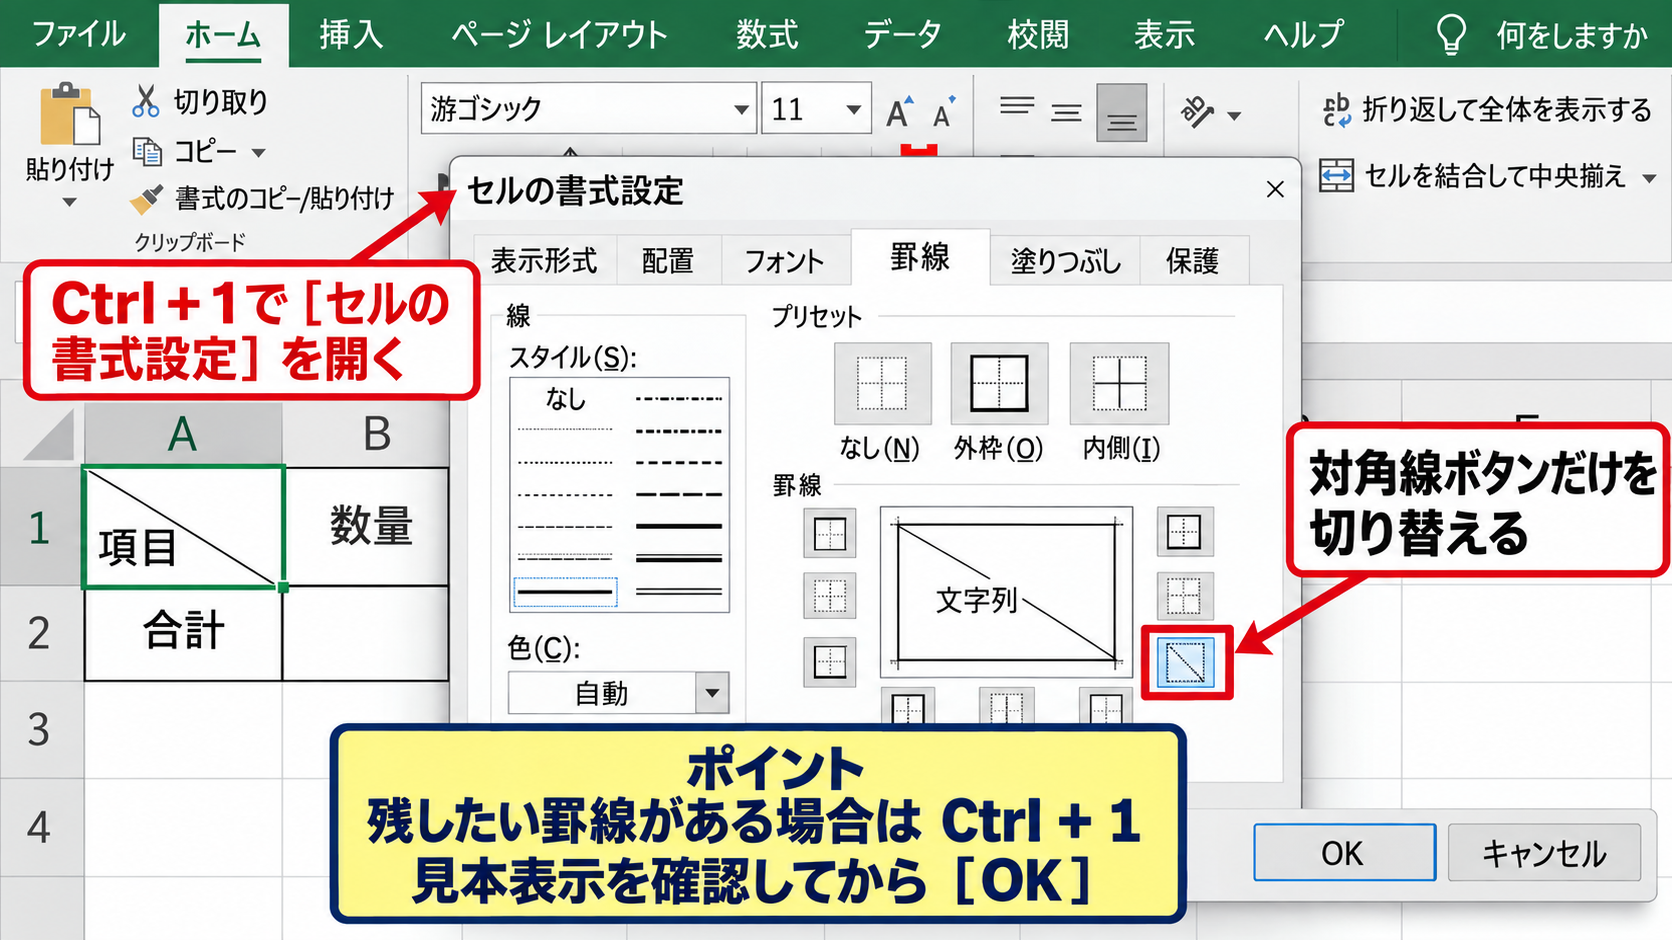Click the middle align icon
Screen dimensions: 1672x940
[1066, 112]
